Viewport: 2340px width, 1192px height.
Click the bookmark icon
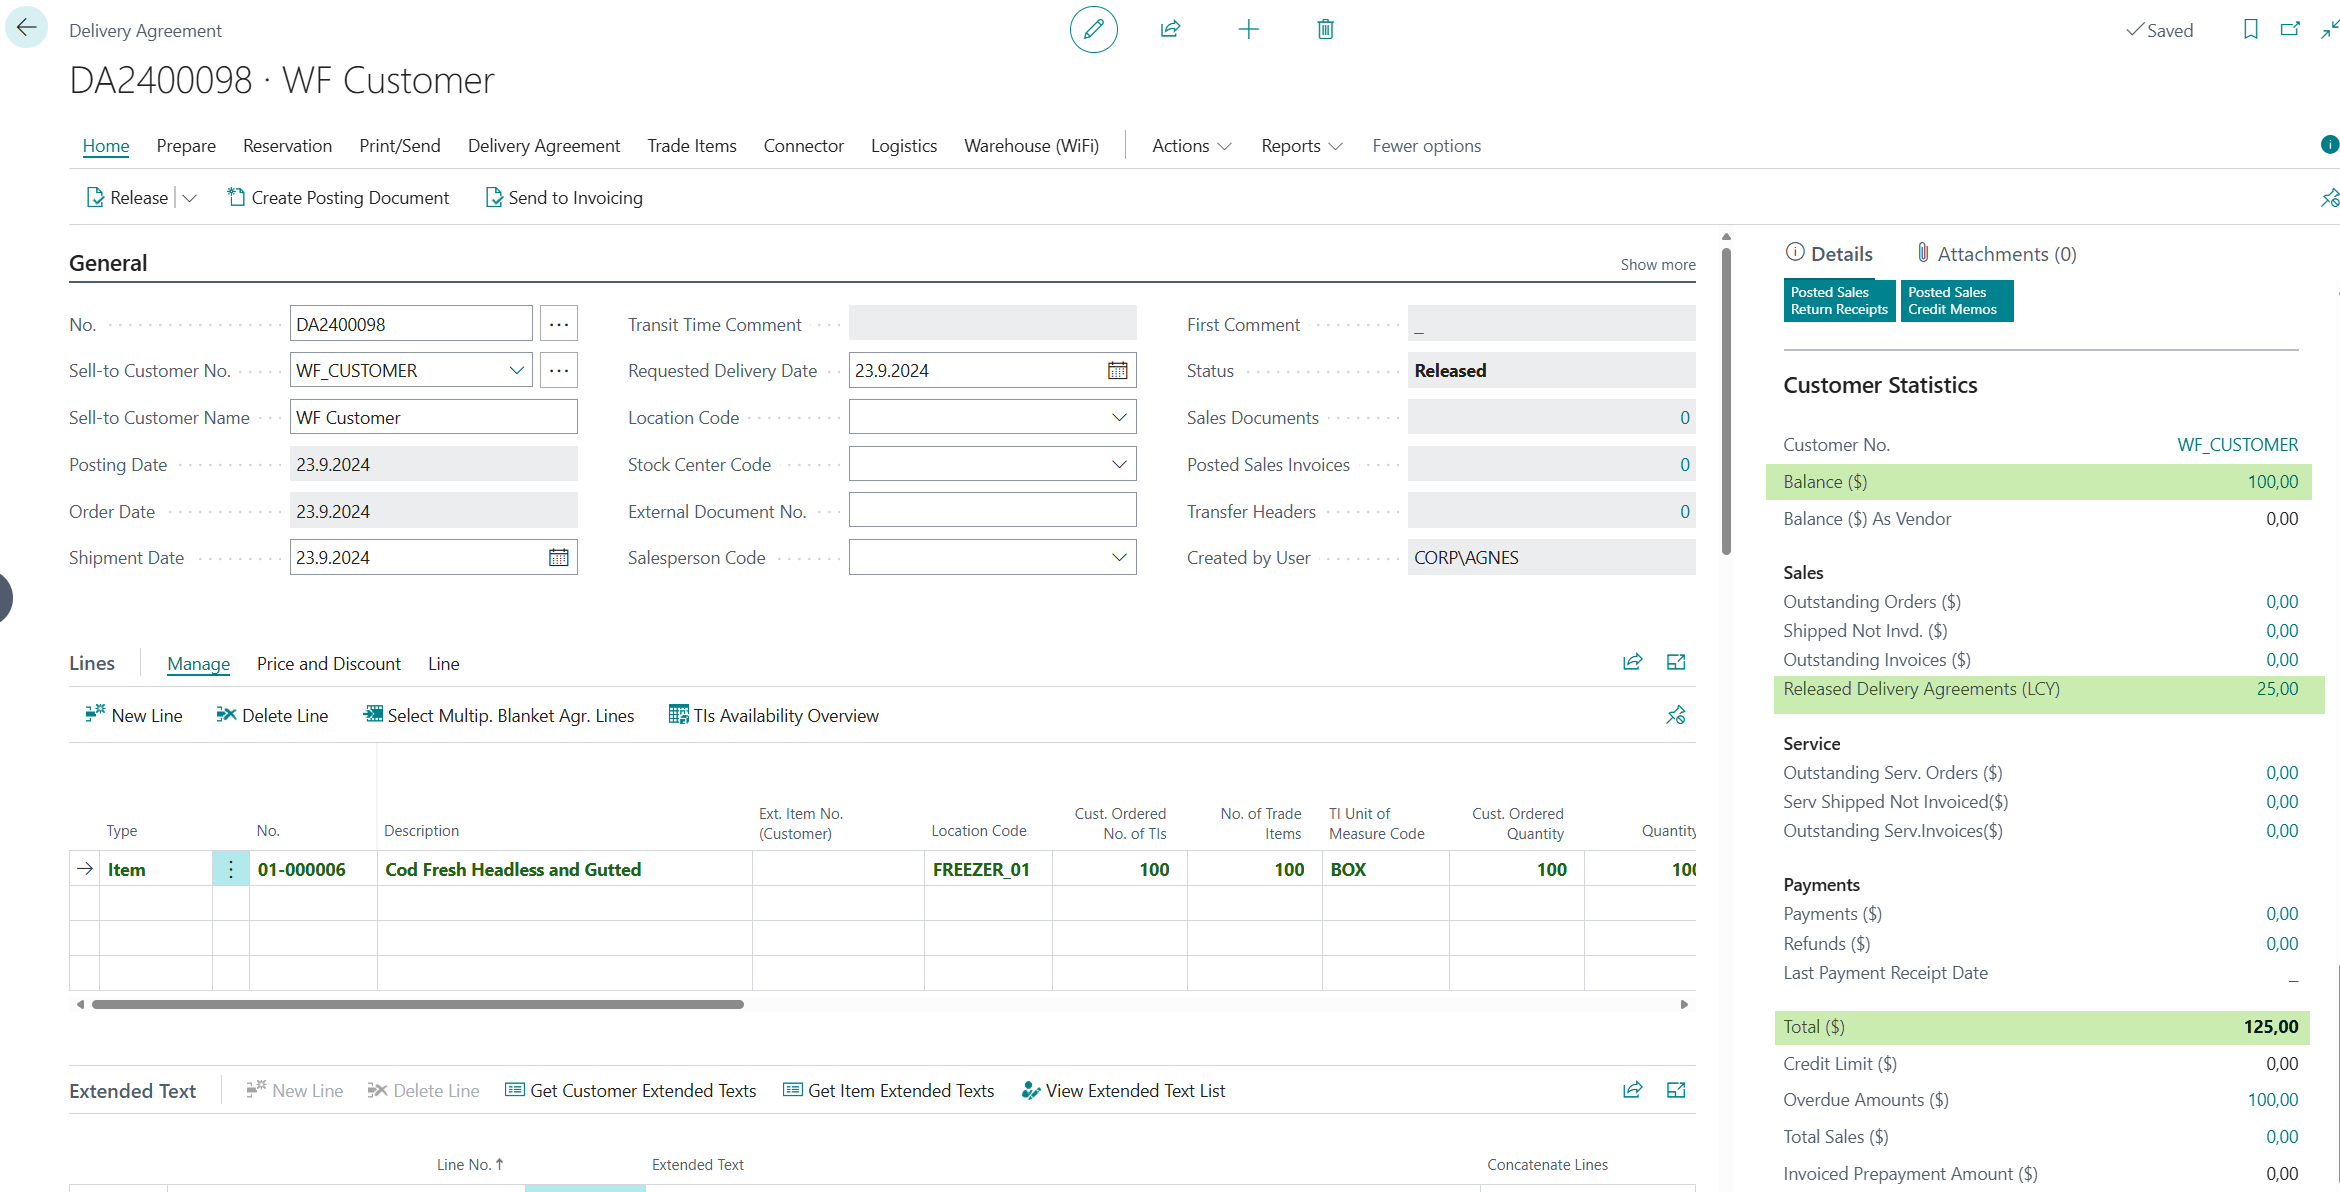coord(2250,30)
